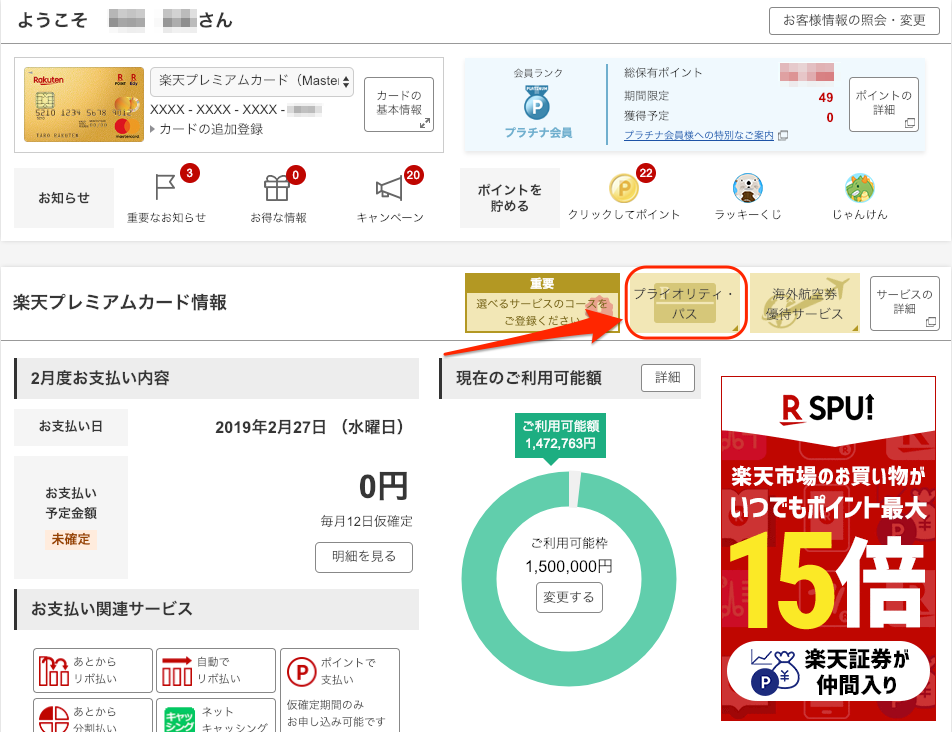Click the お知らせ section label
The width and height of the screenshot is (952, 732).
(64, 198)
